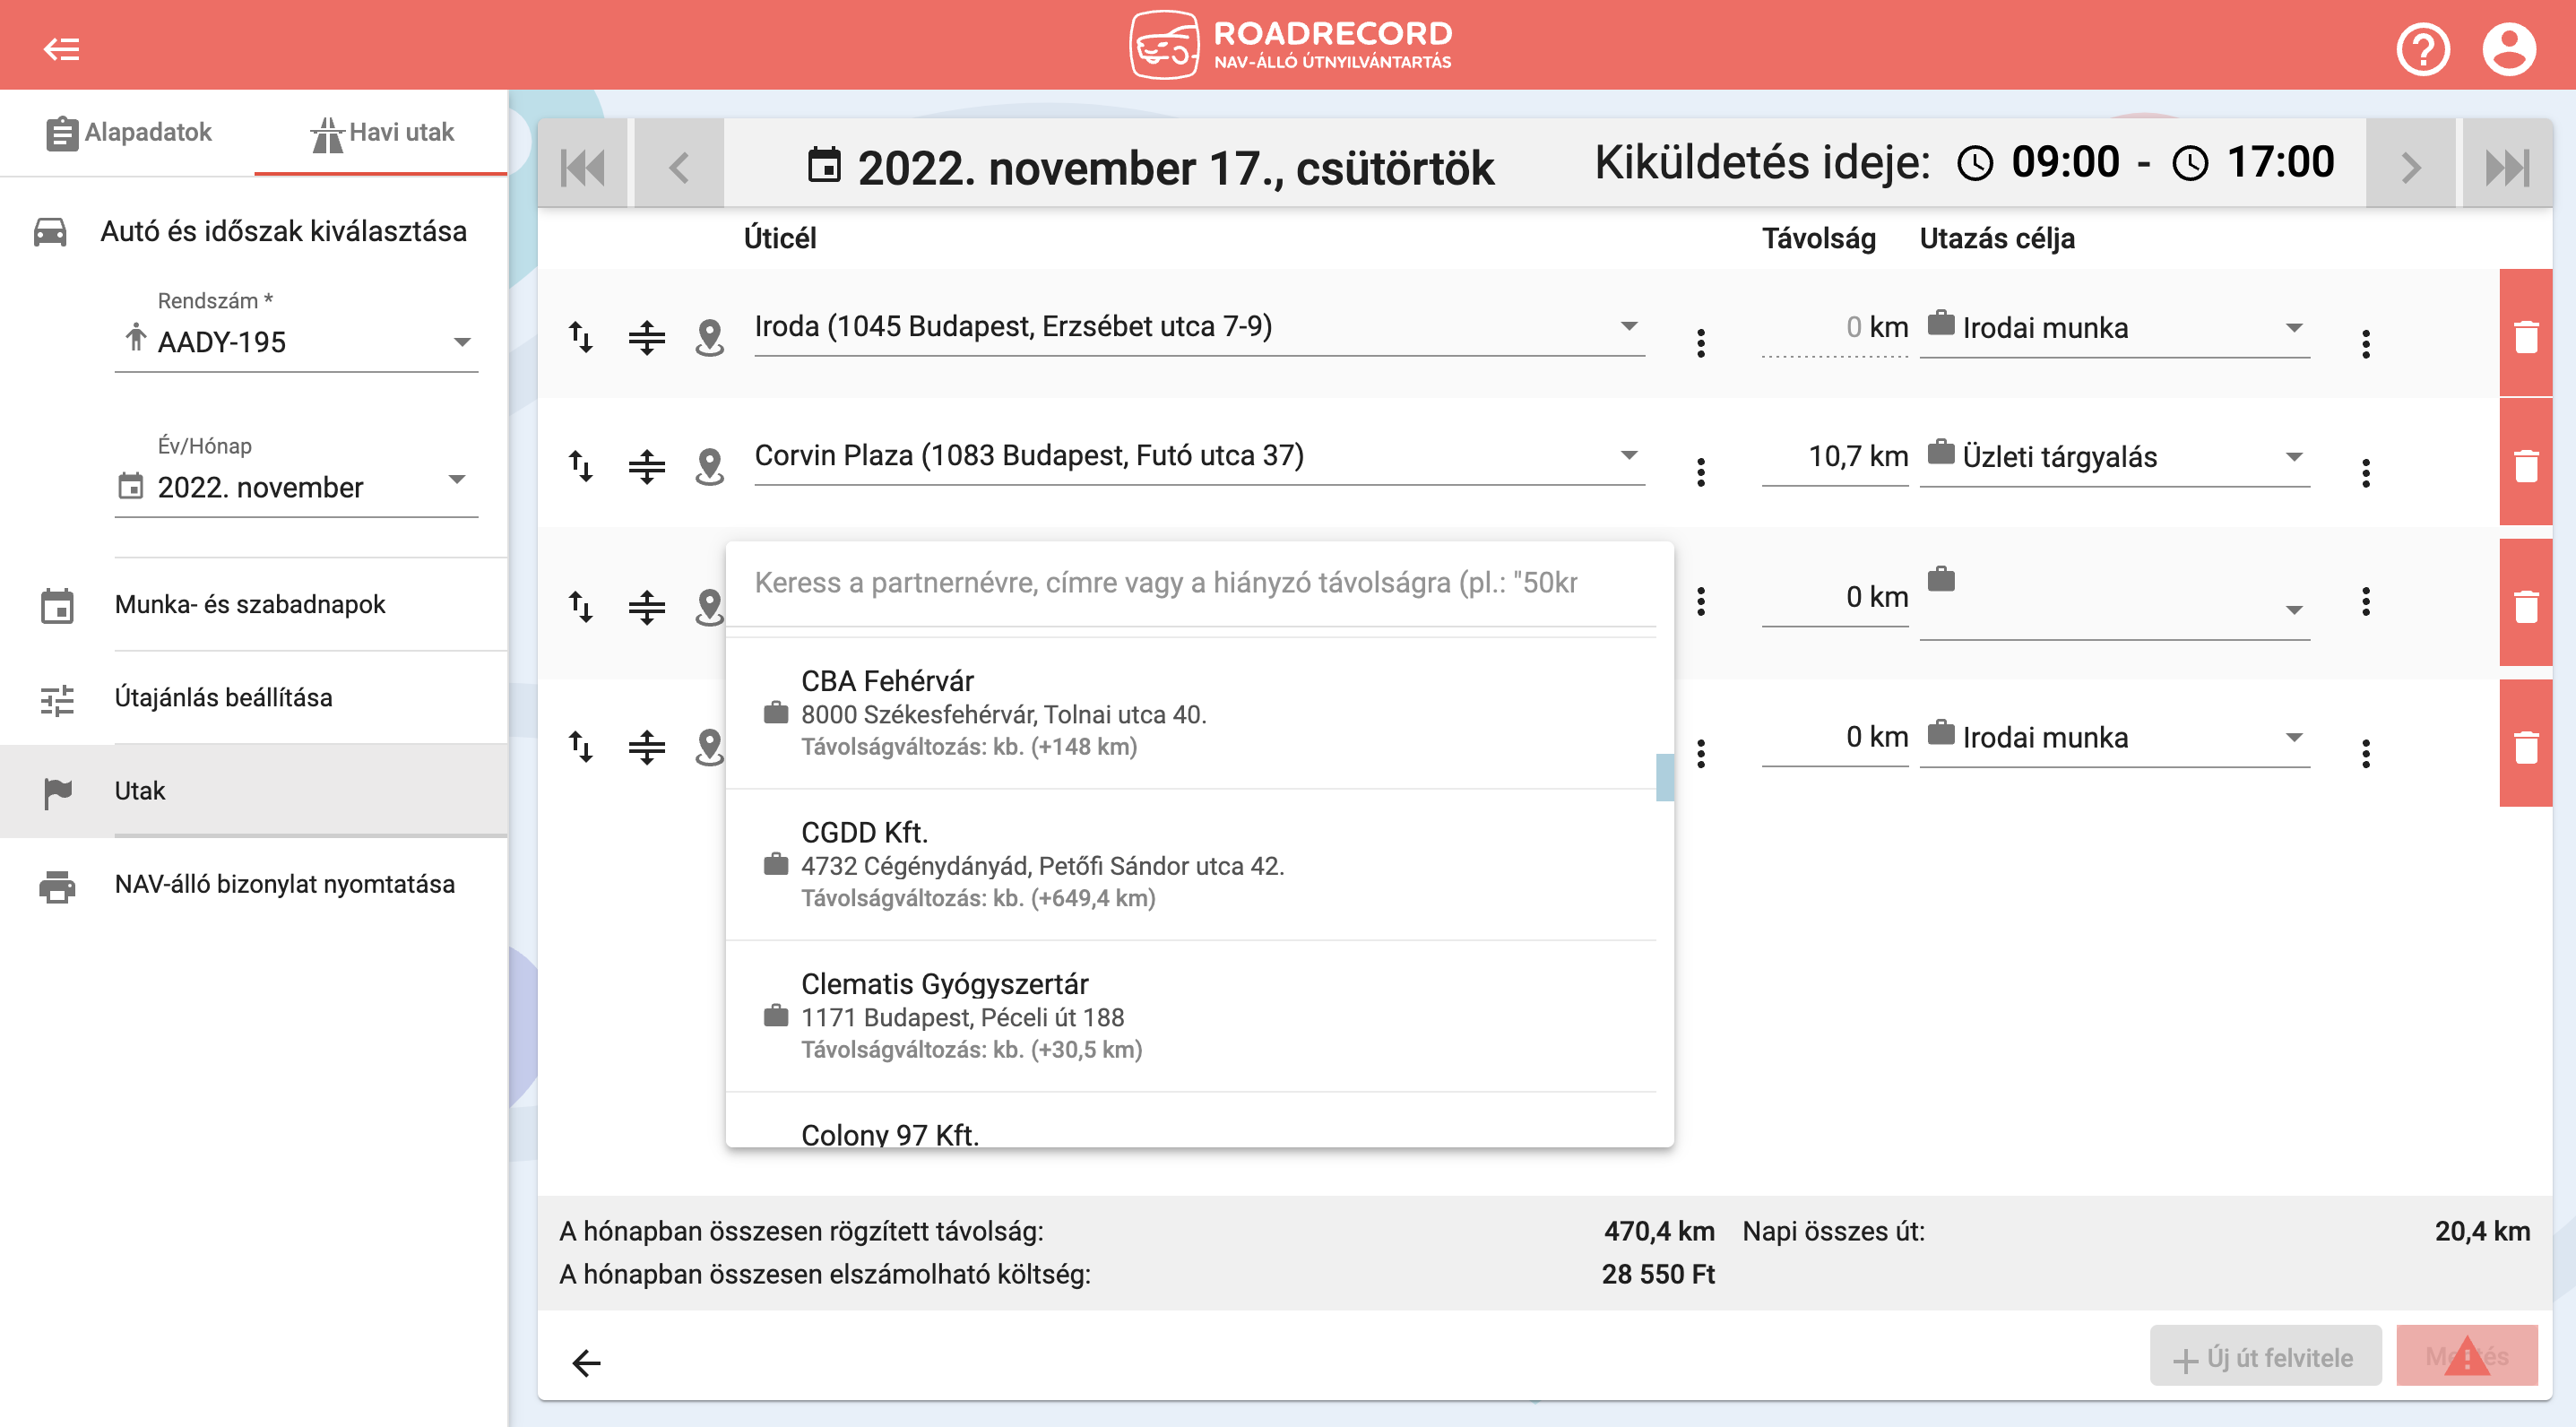Click the swap arrows icon on the Corvin Plaza row
2576x1427 pixels.
point(581,466)
